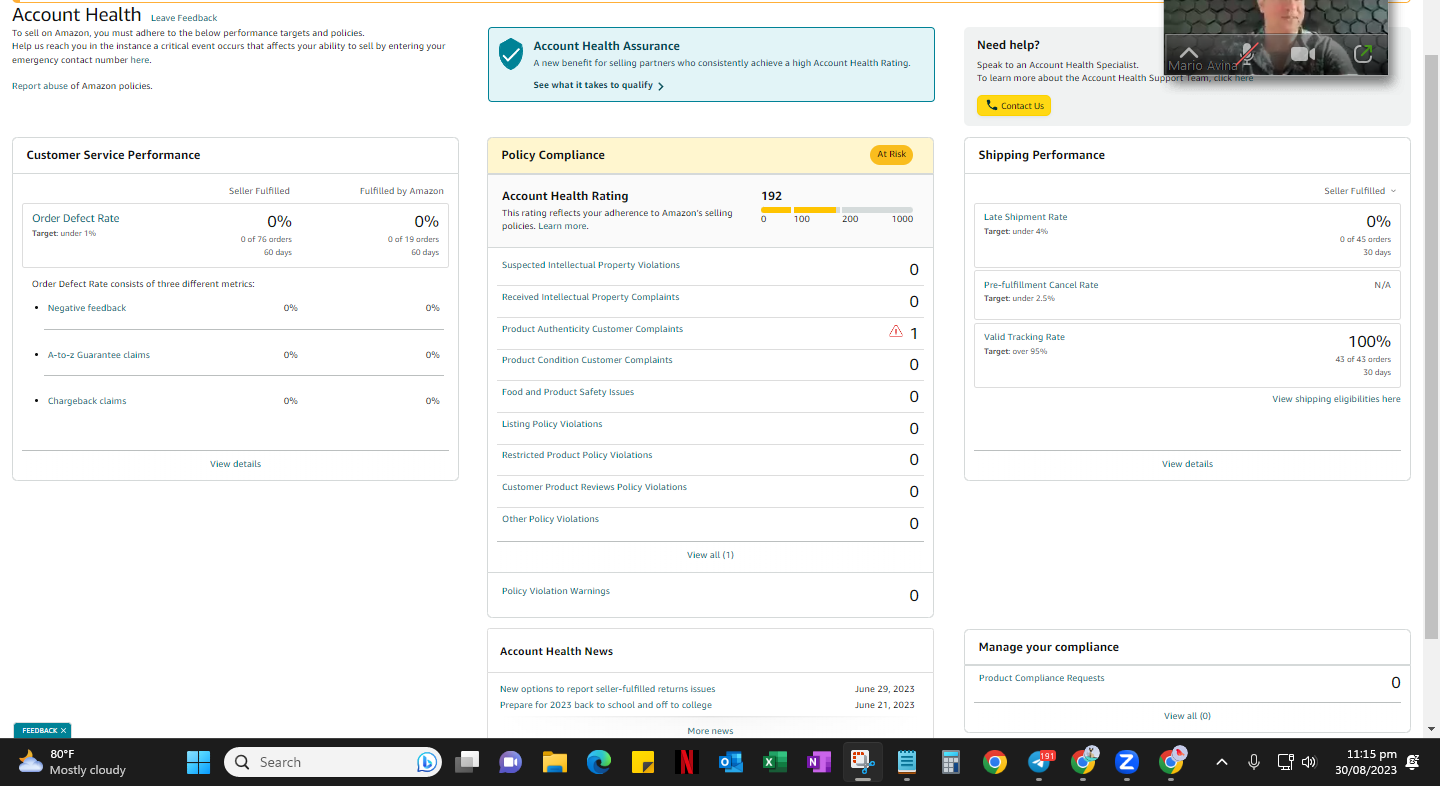Open Task View on the taskbar

click(466, 762)
